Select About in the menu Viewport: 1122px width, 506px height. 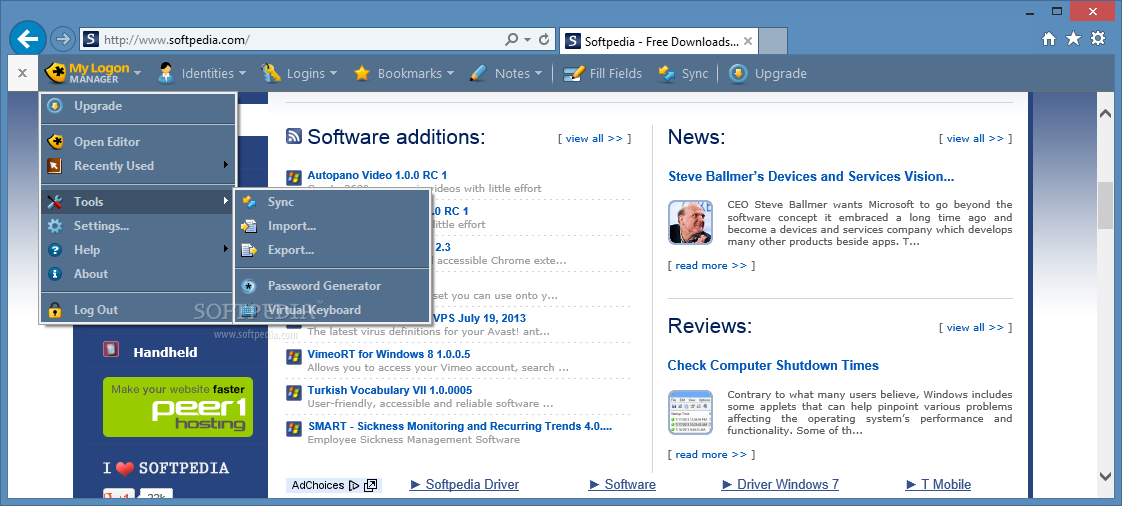(138, 273)
